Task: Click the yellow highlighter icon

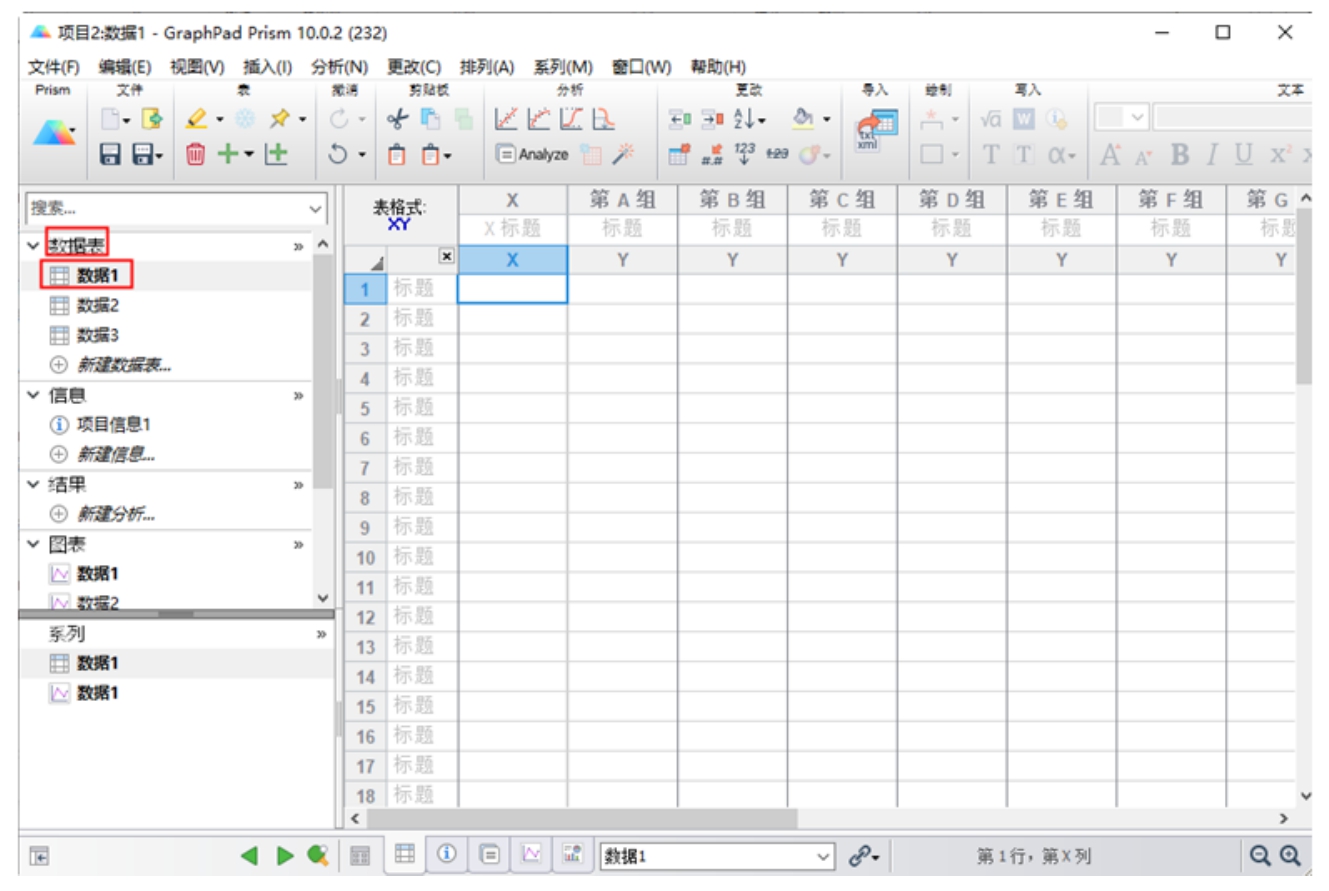Action: tap(197, 120)
